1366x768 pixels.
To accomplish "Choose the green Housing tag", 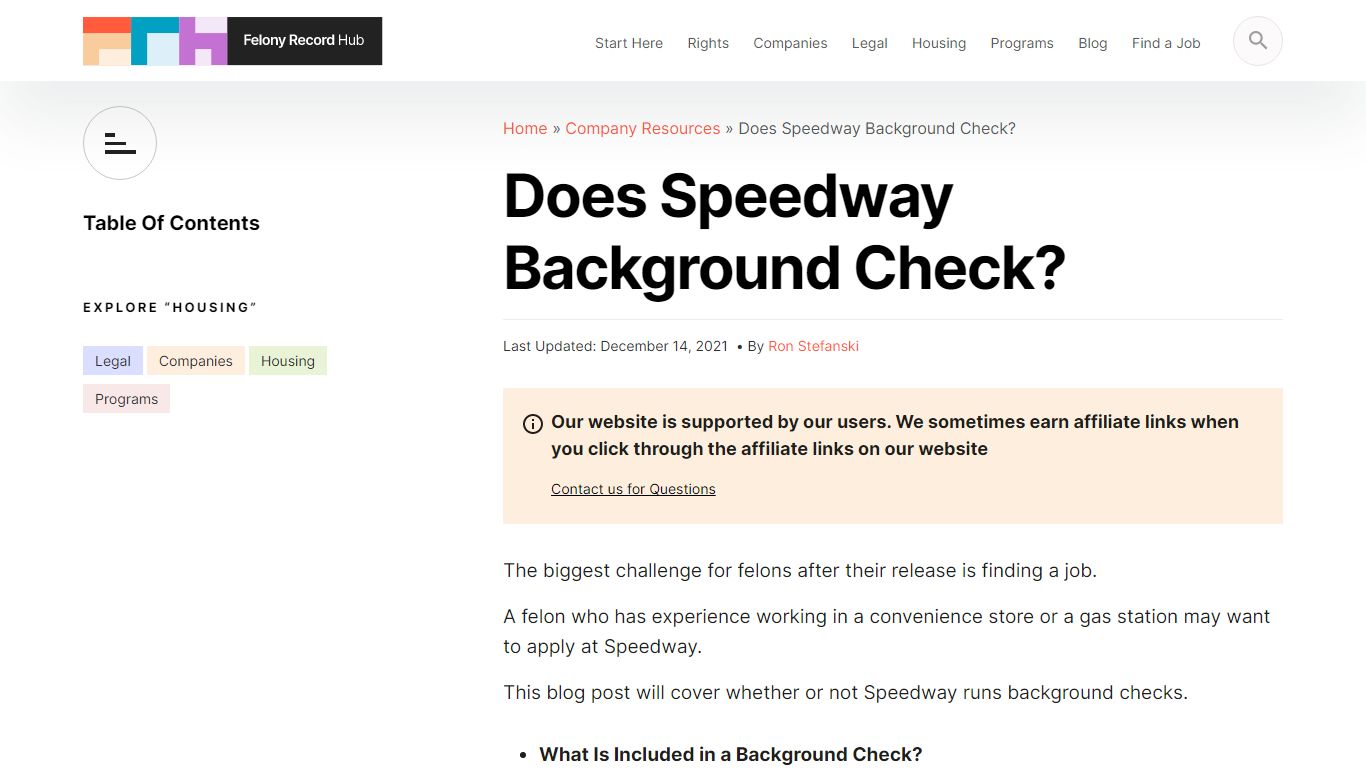I will pyautogui.click(x=287, y=361).
